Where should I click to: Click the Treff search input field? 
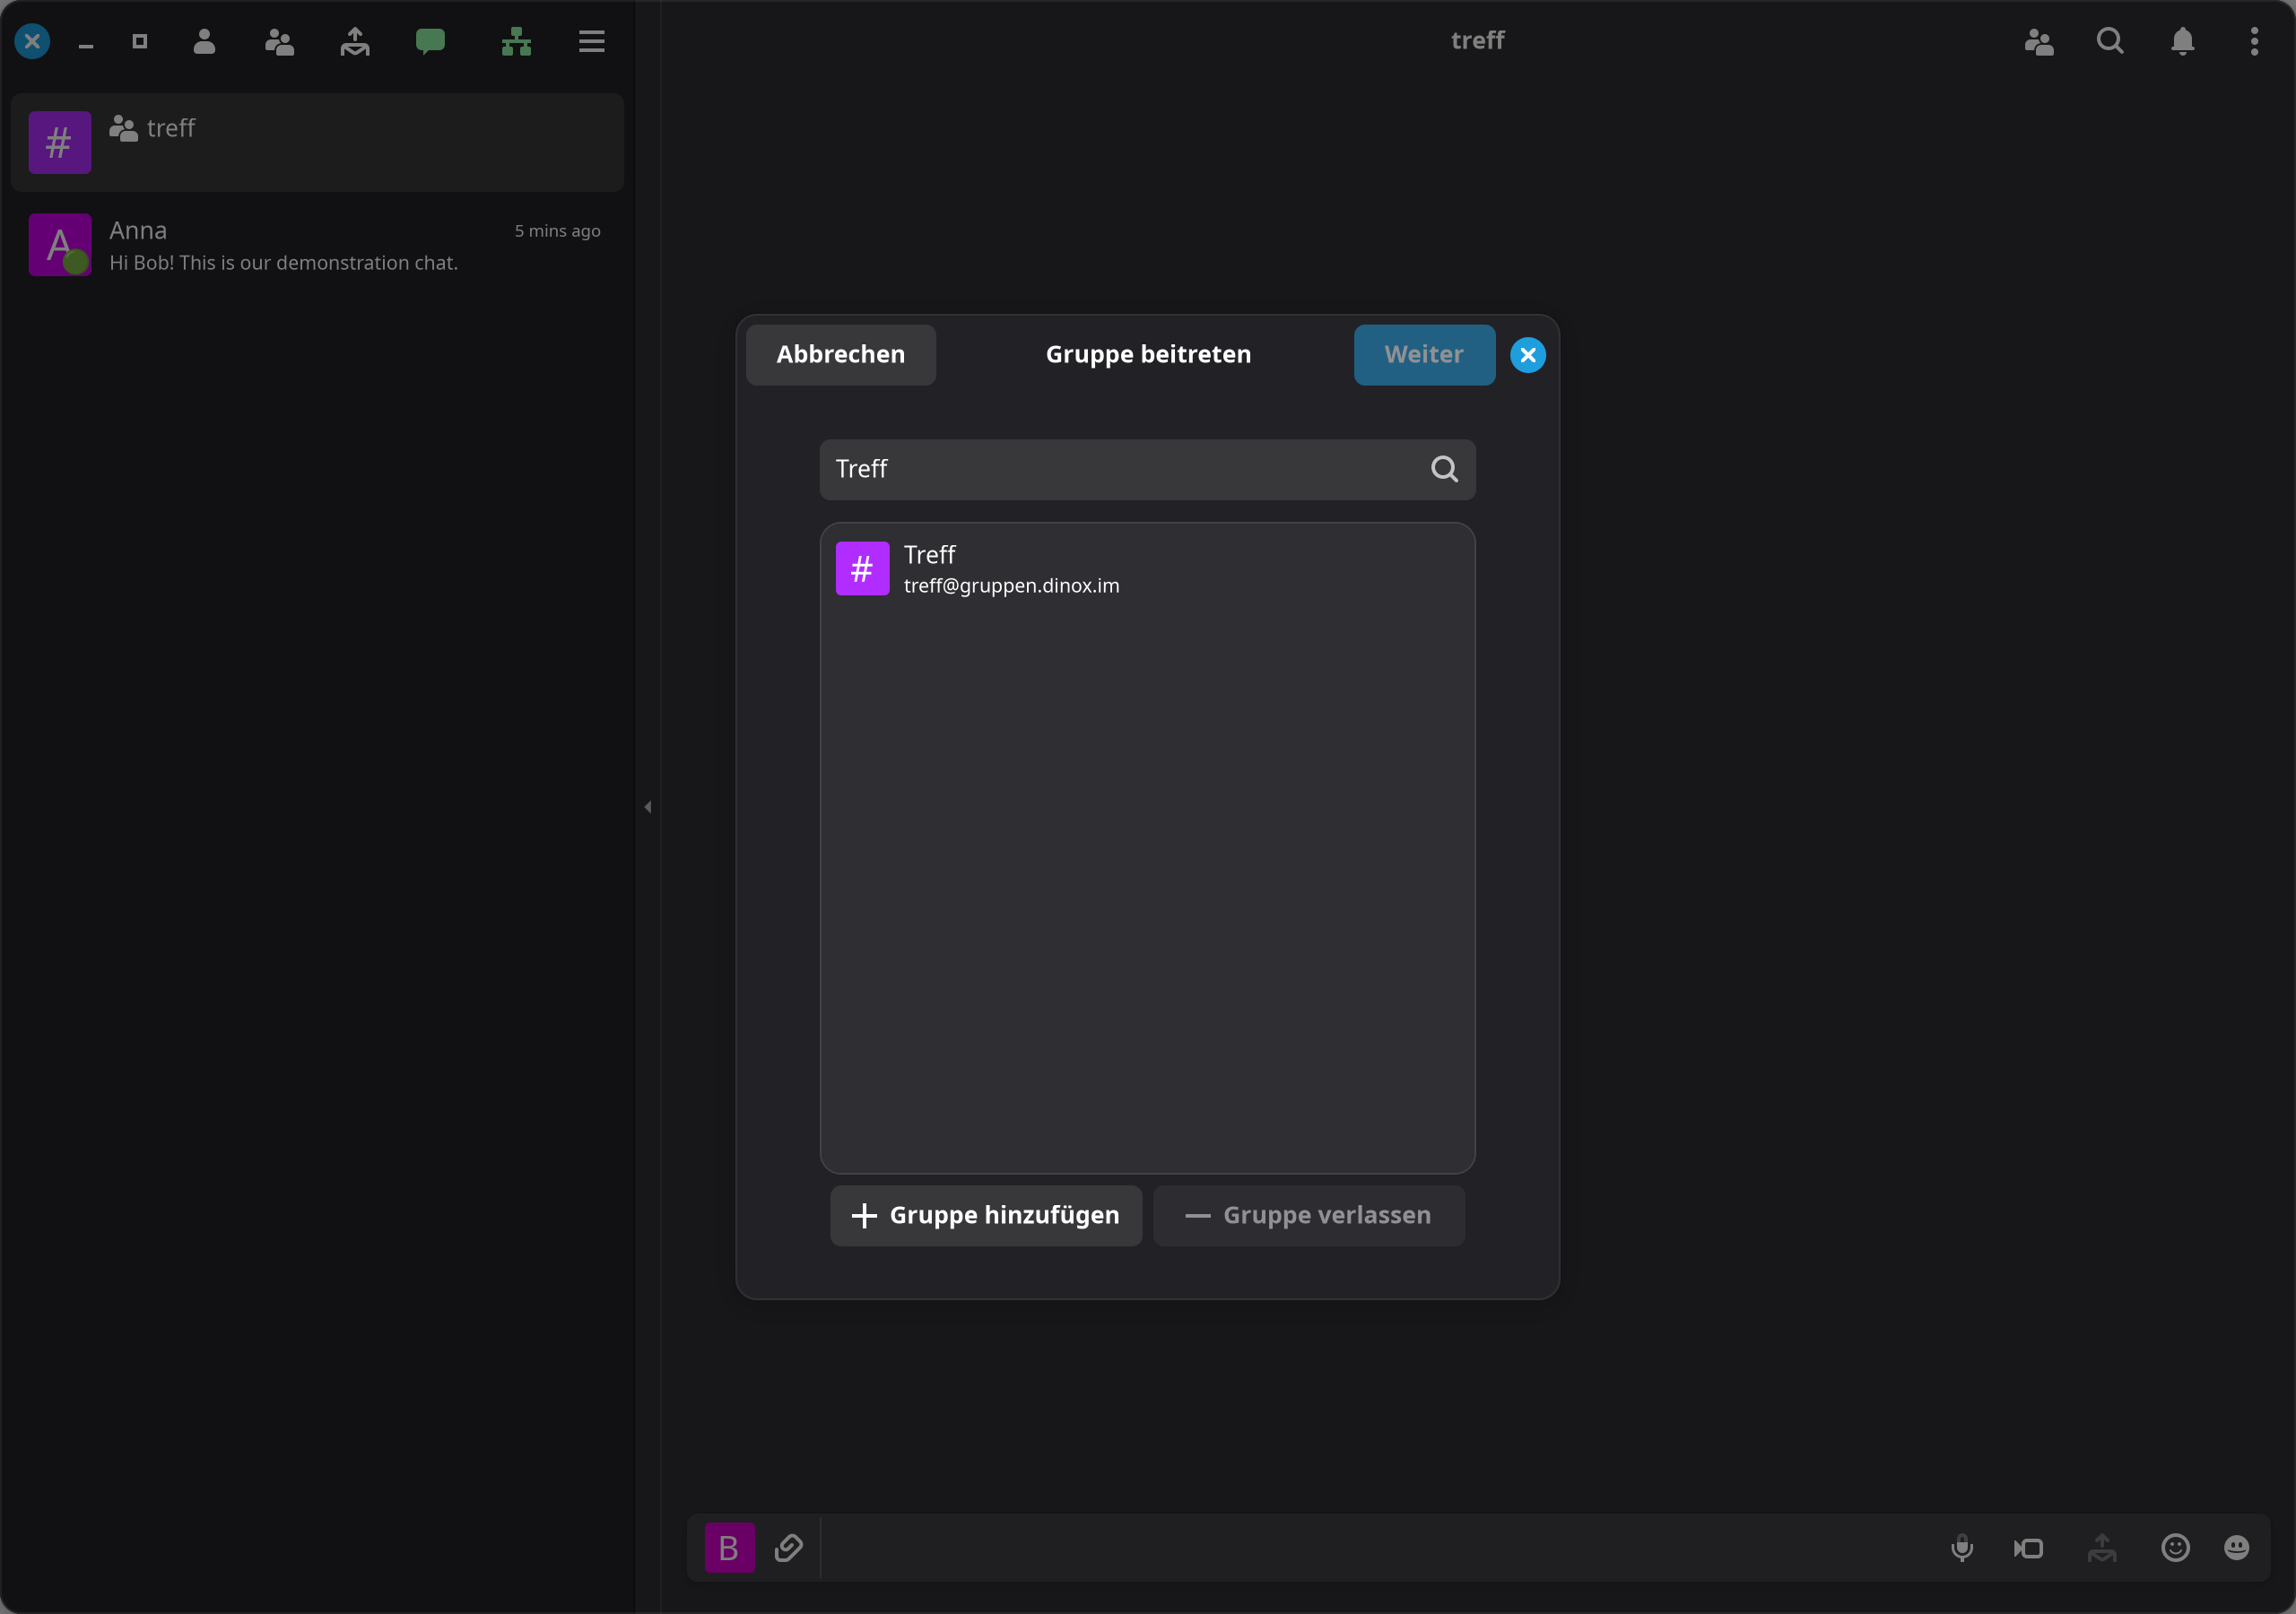click(x=1147, y=469)
